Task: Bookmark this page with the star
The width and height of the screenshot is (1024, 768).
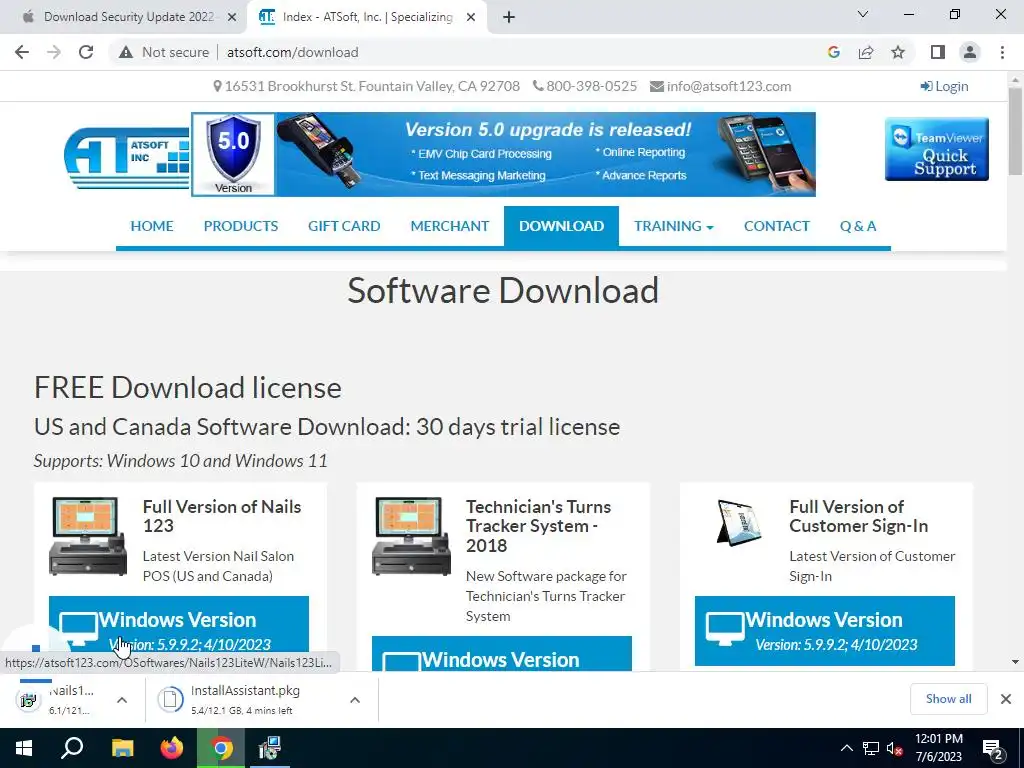Action: (898, 52)
